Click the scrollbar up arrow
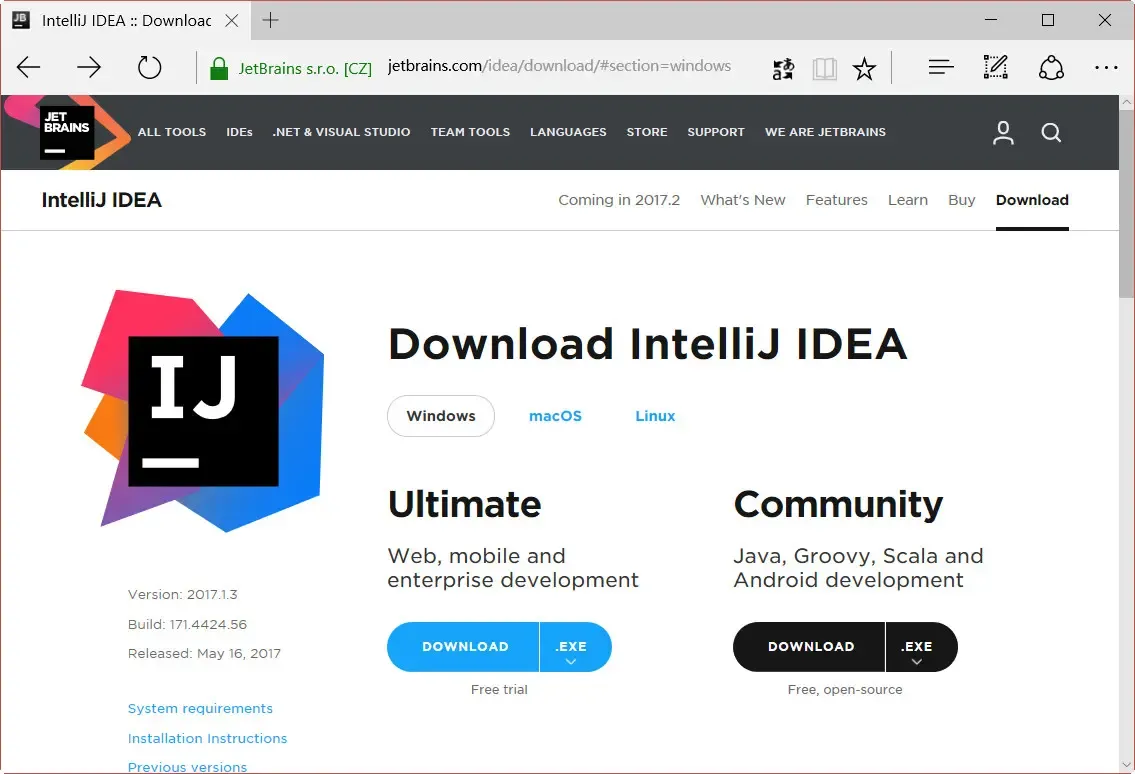Image resolution: width=1135 pixels, height=774 pixels. 1126,103
